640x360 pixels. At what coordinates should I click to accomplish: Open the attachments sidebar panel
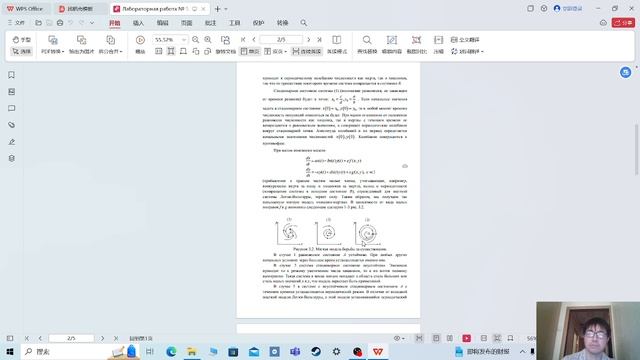tap(11, 125)
